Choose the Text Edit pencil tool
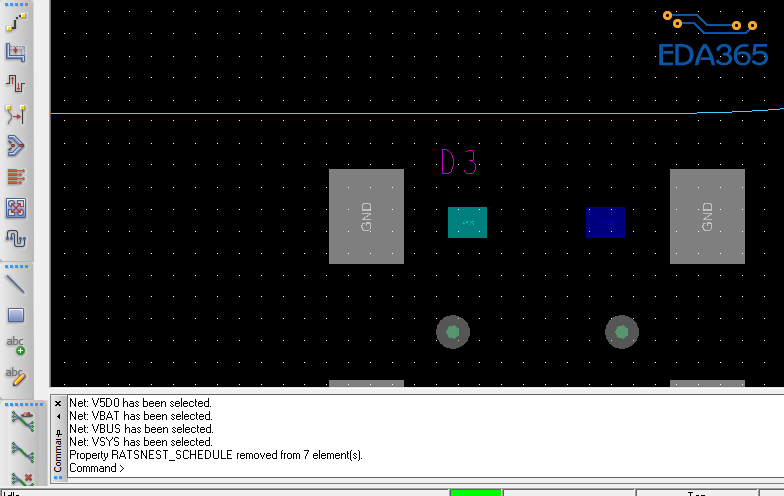This screenshot has width=784, height=496. click(16, 376)
